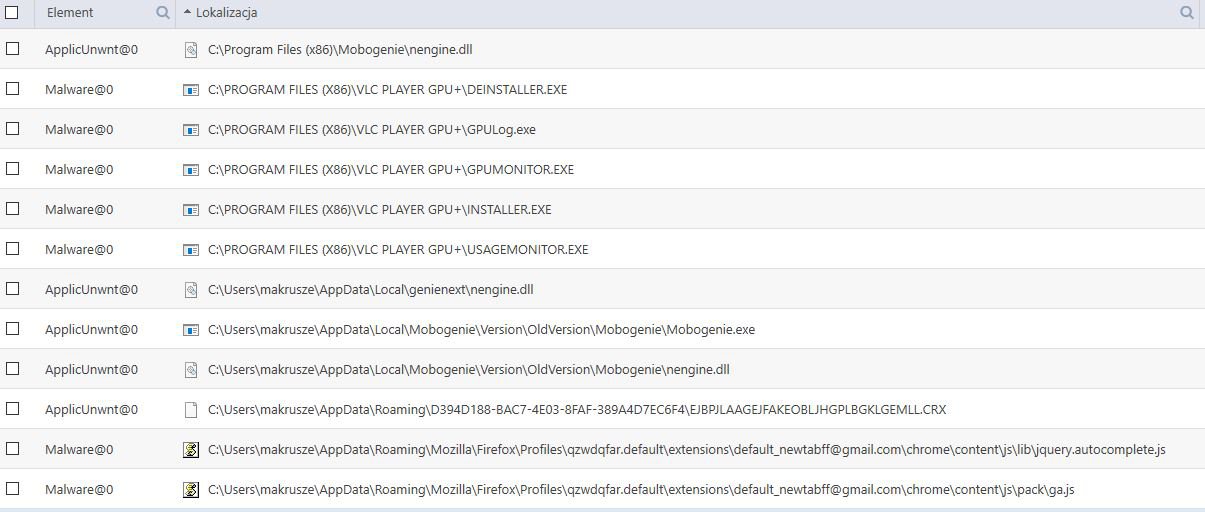Click Malware@0 label in USAGEMONITOR.EXE row
The width and height of the screenshot is (1205, 512).
click(x=79, y=249)
